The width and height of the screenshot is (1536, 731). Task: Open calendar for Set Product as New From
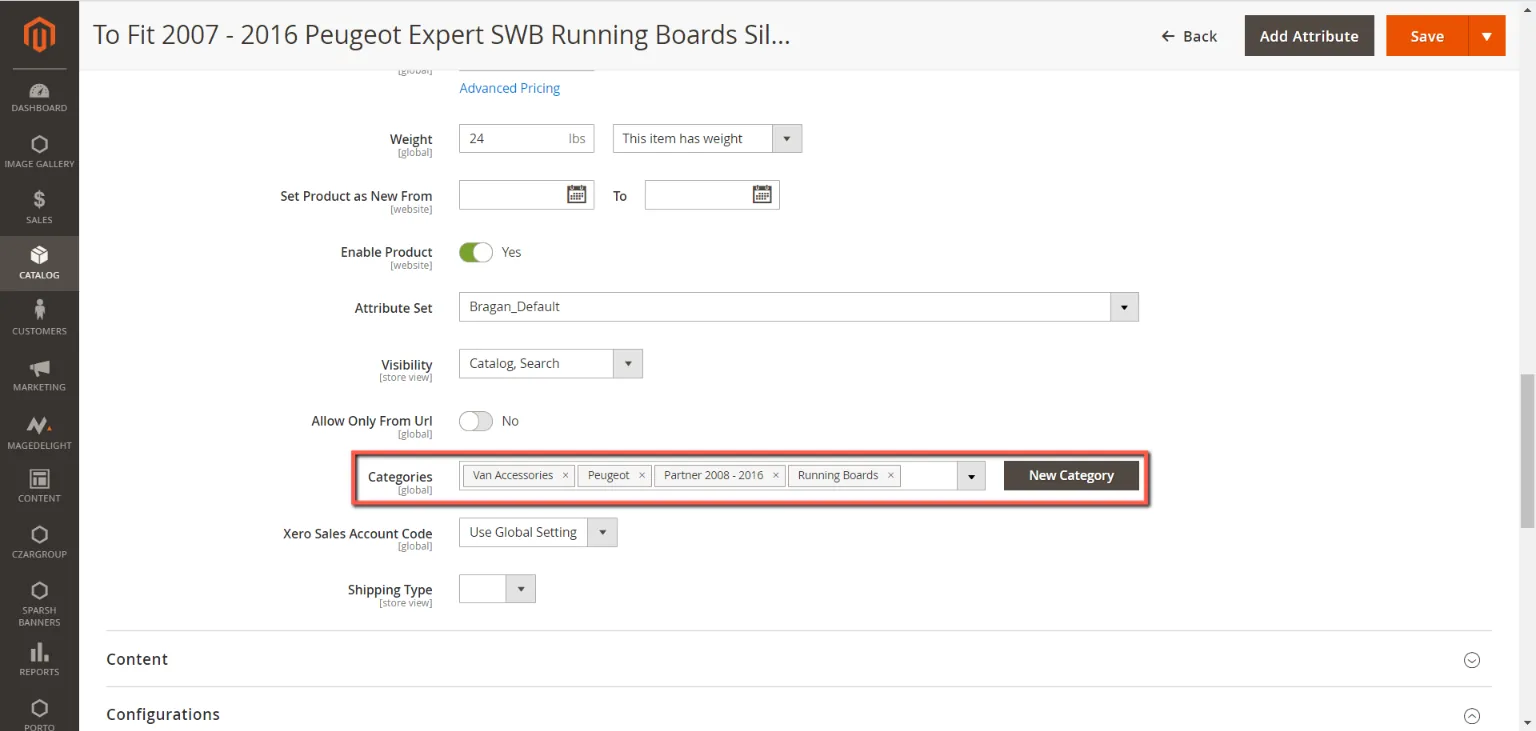pyautogui.click(x=576, y=195)
